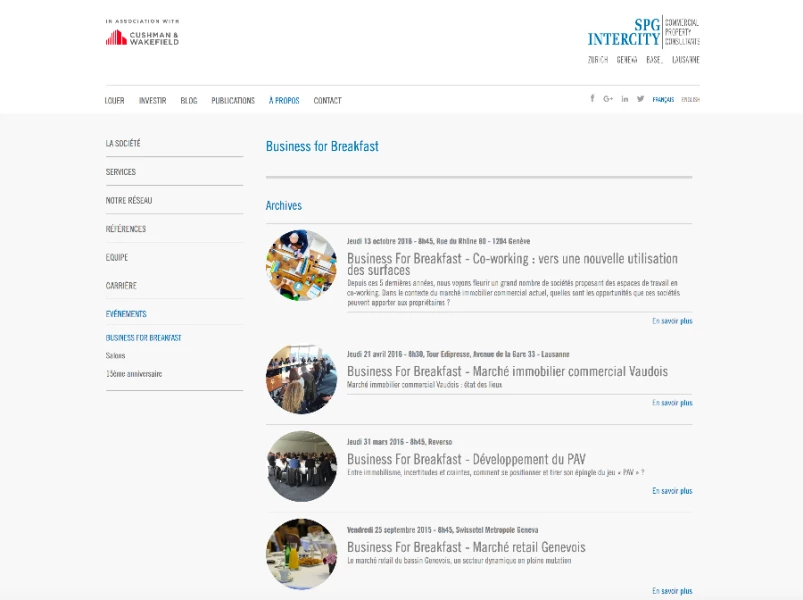Open Références sidebar section
This screenshot has width=803, height=600.
(126, 229)
